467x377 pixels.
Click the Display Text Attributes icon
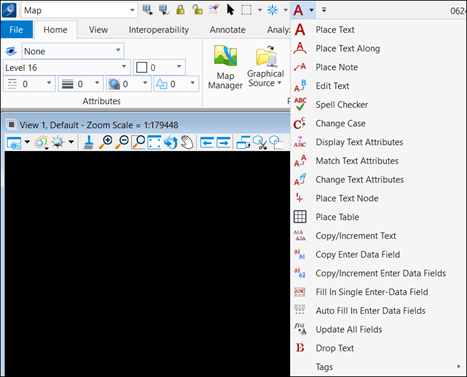300,142
